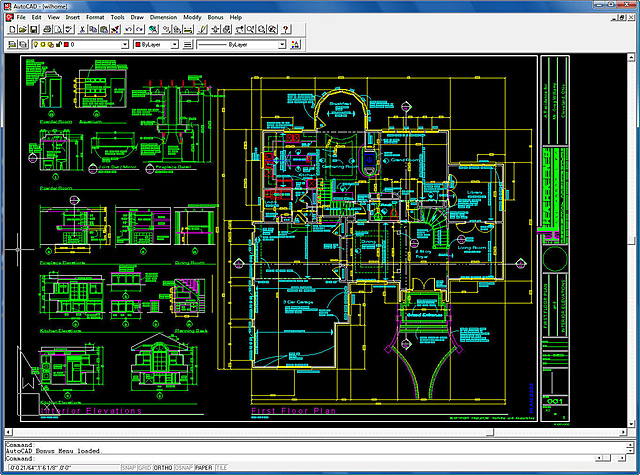Cut selection with the scissors icon
640x475 pixels.
click(82, 29)
